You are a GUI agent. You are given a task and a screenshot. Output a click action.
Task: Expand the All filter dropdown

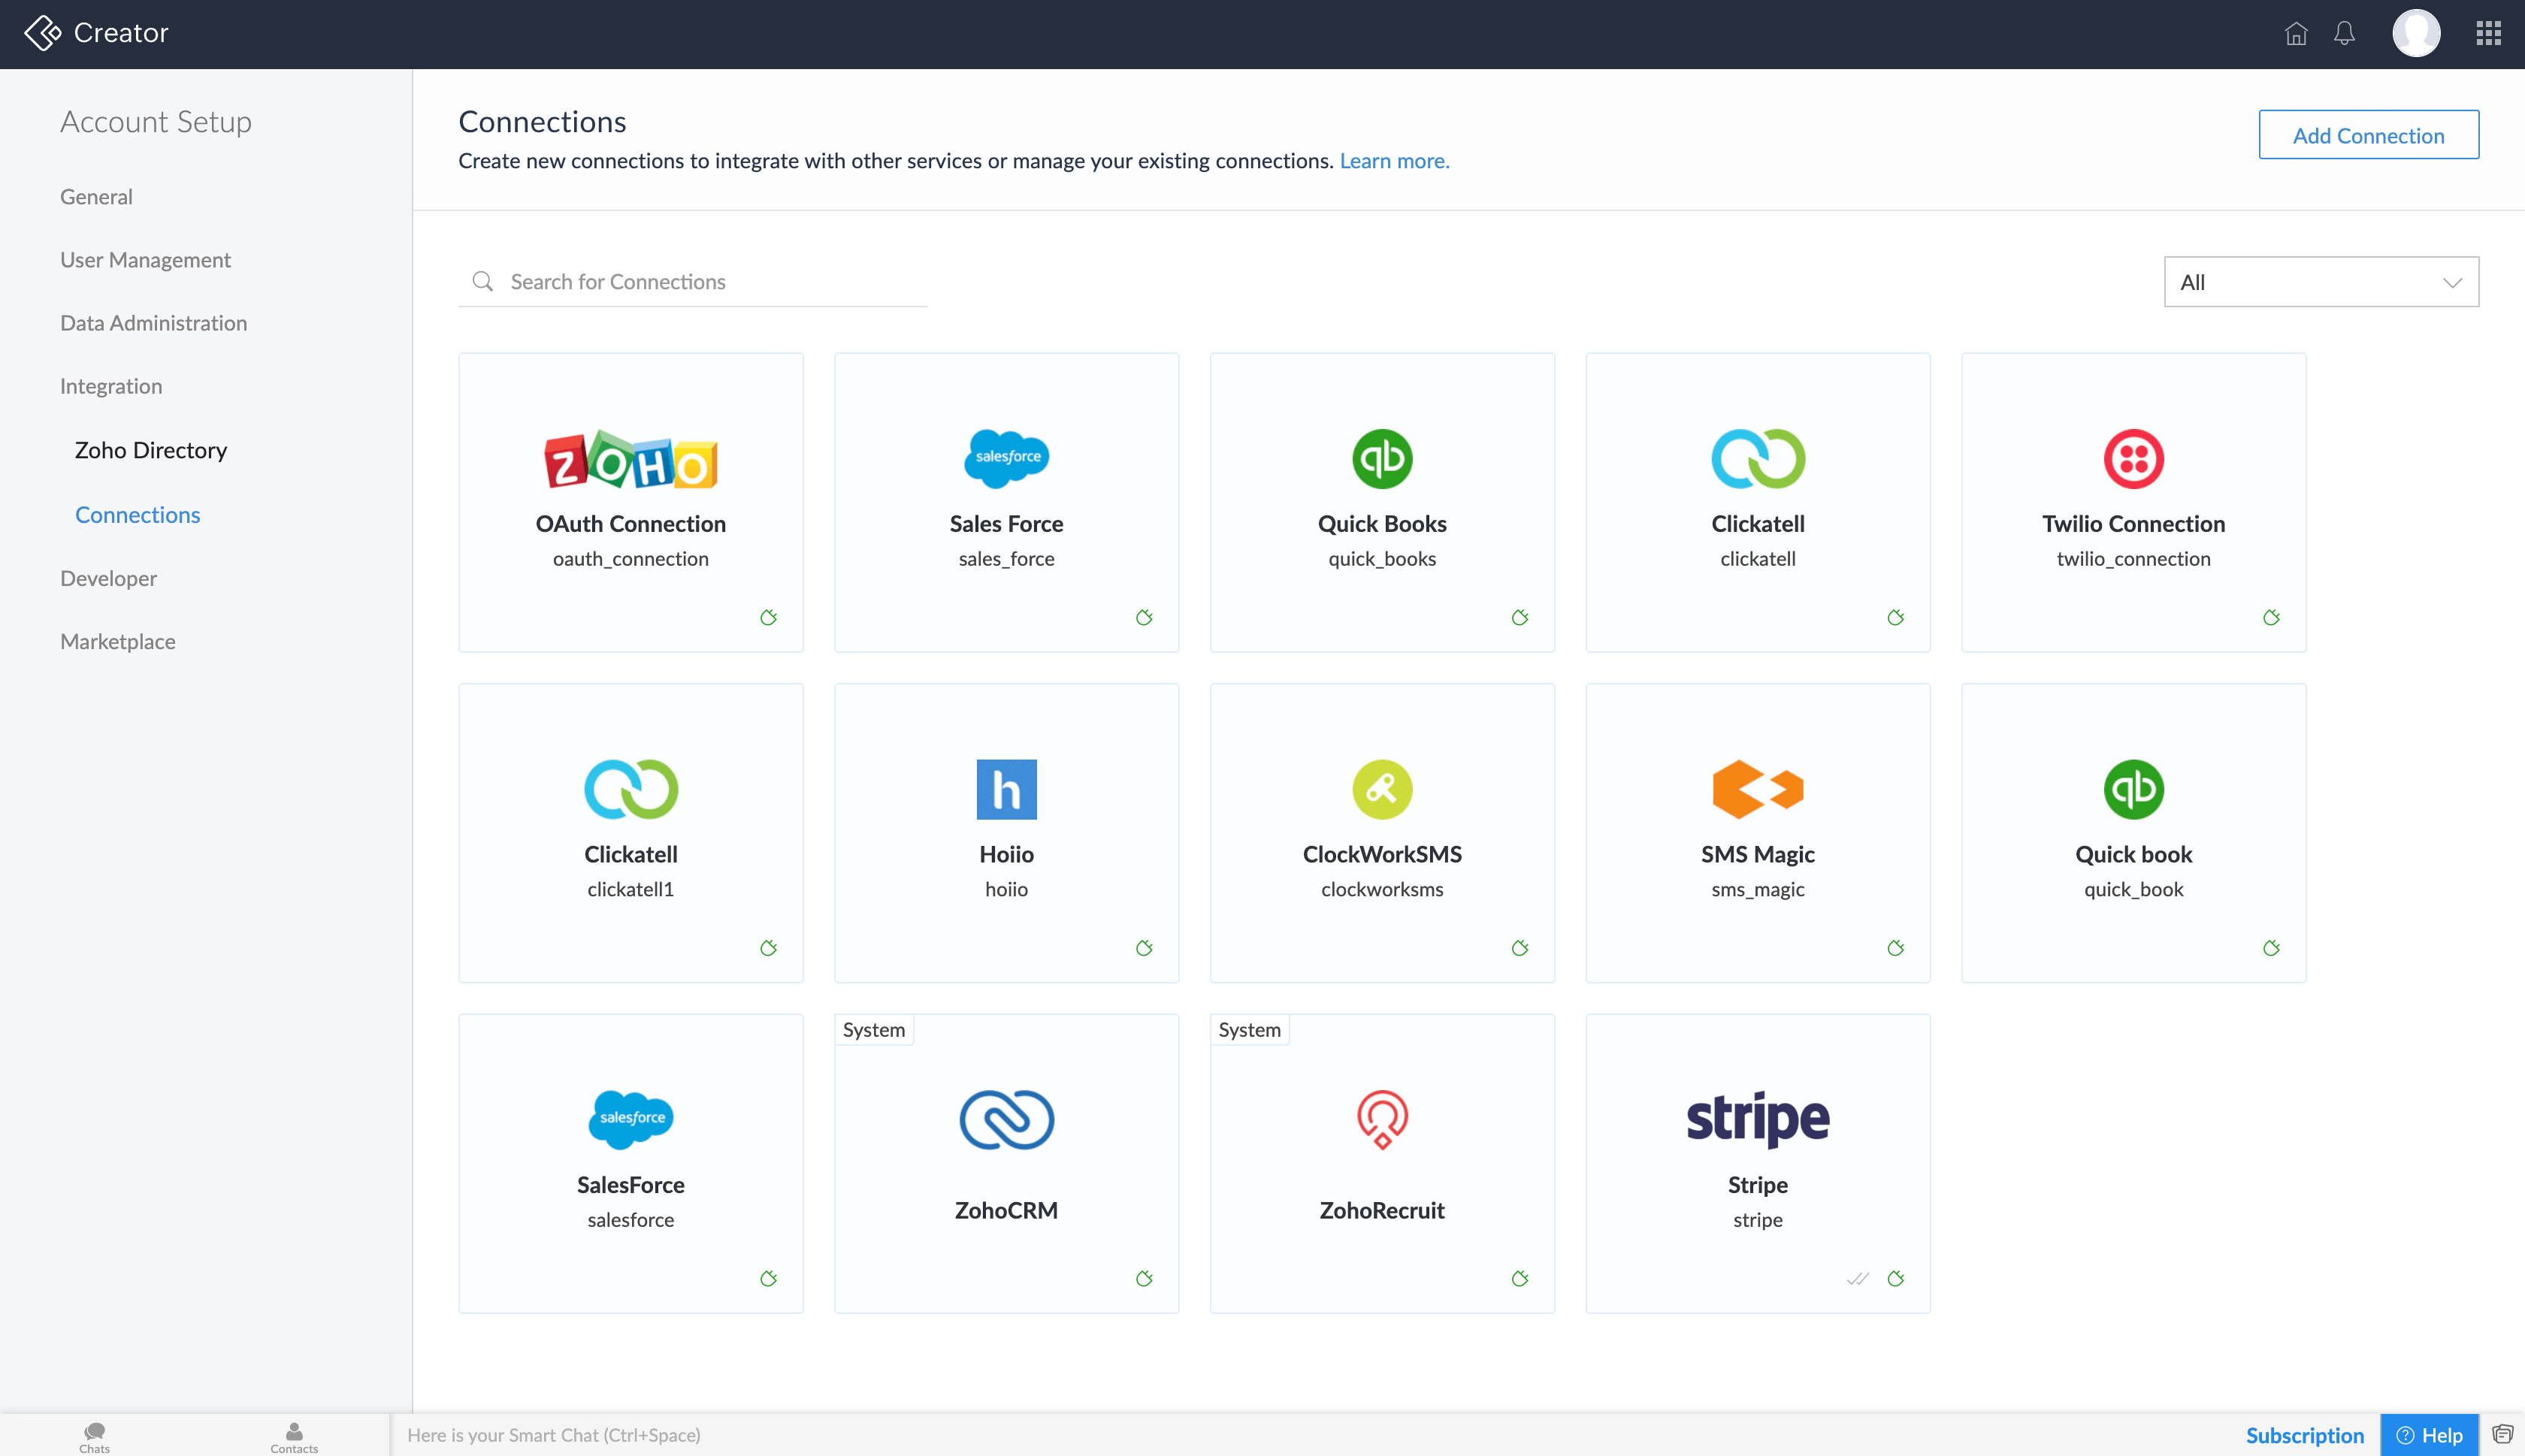pyautogui.click(x=2320, y=282)
